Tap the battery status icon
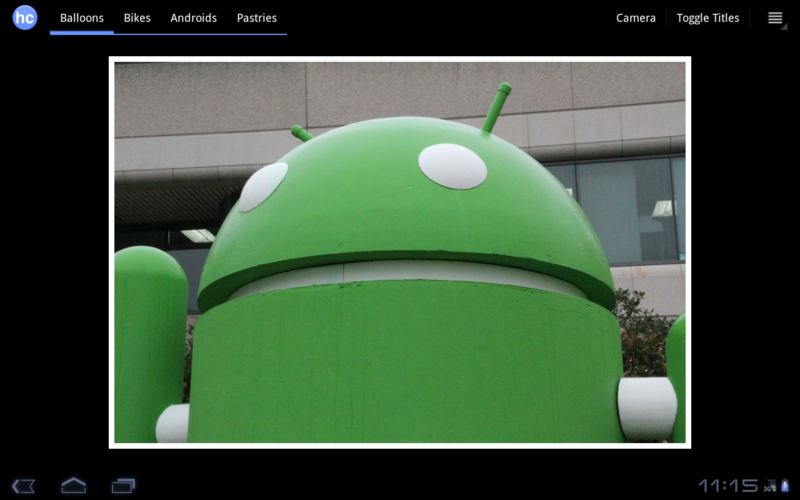The height and width of the screenshot is (500, 800). pos(785,486)
